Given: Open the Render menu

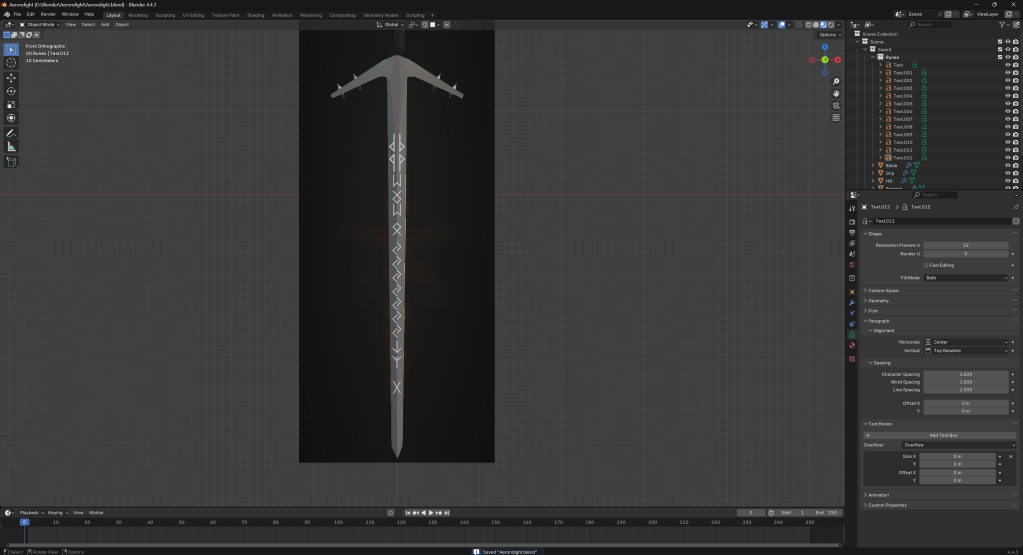Looking at the screenshot, I should tap(48, 15).
